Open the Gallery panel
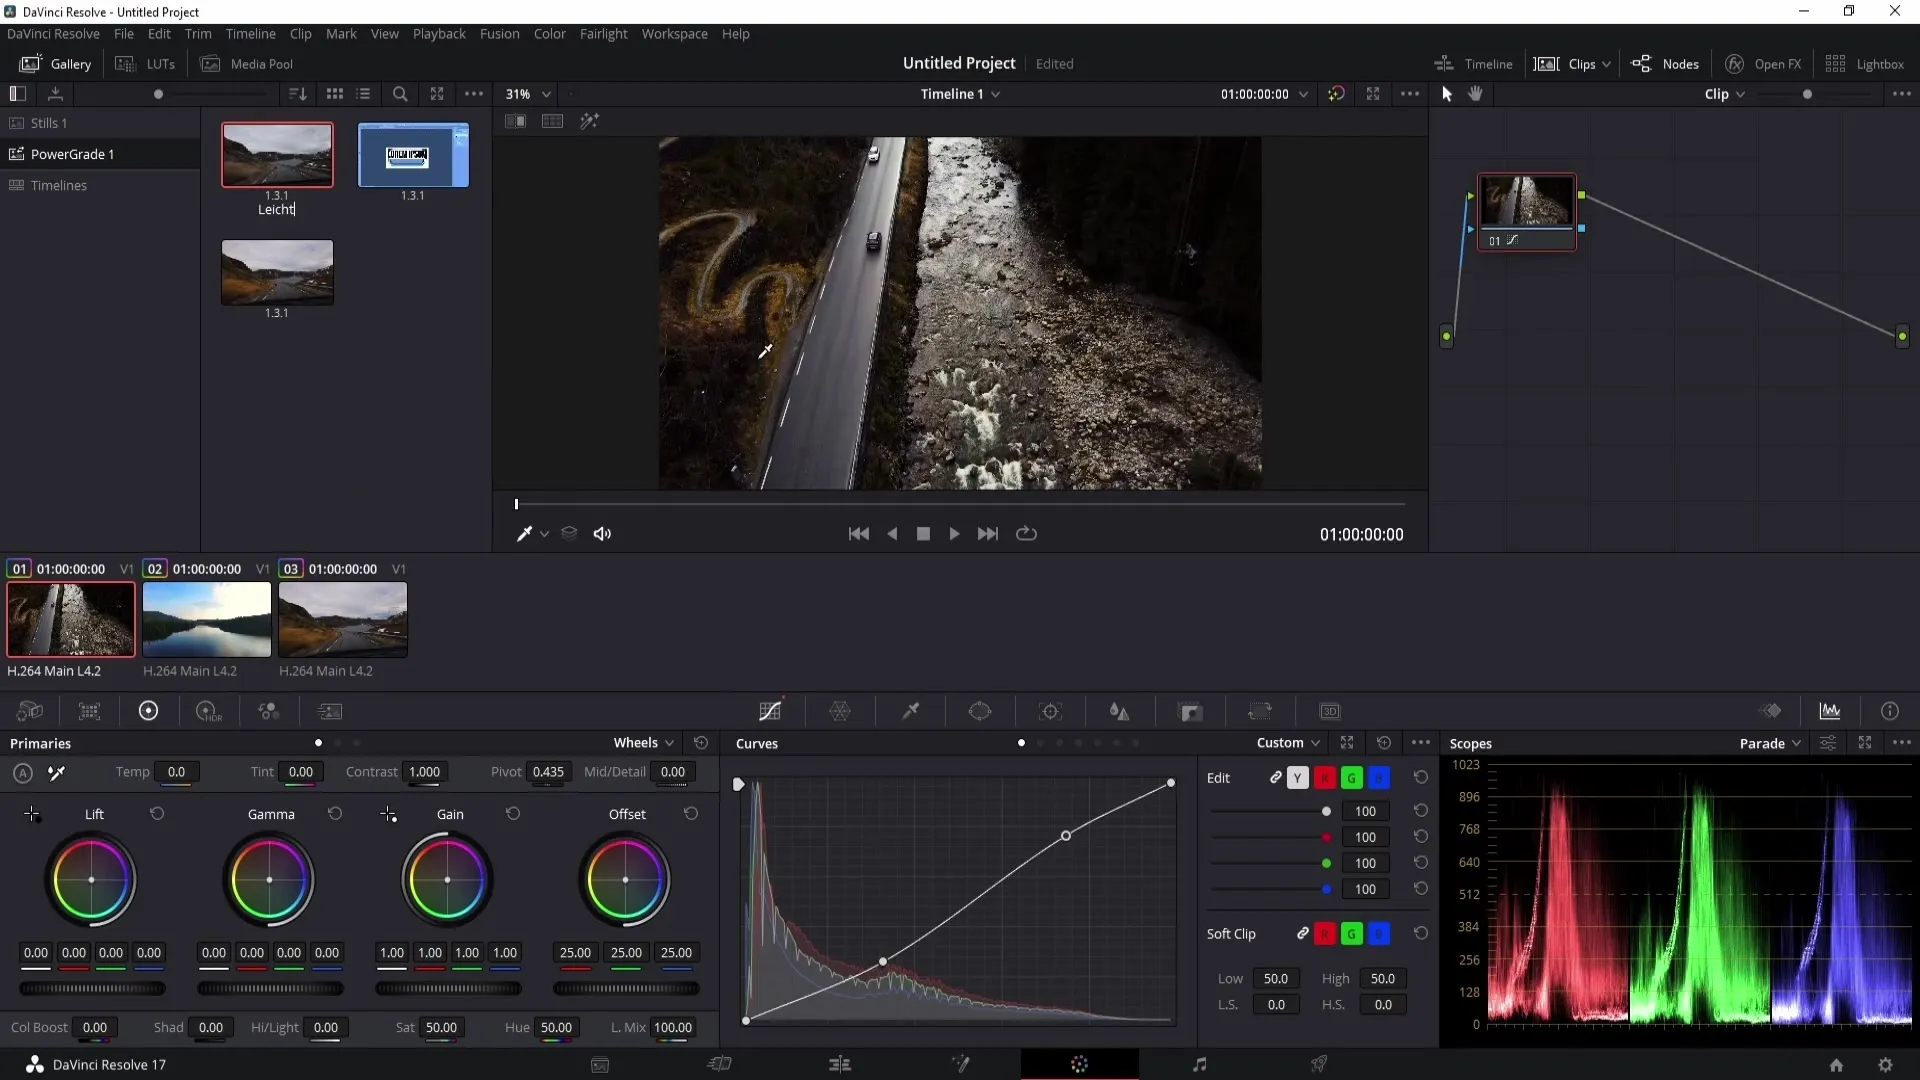Screen dimensions: 1920x1080 click(56, 64)
